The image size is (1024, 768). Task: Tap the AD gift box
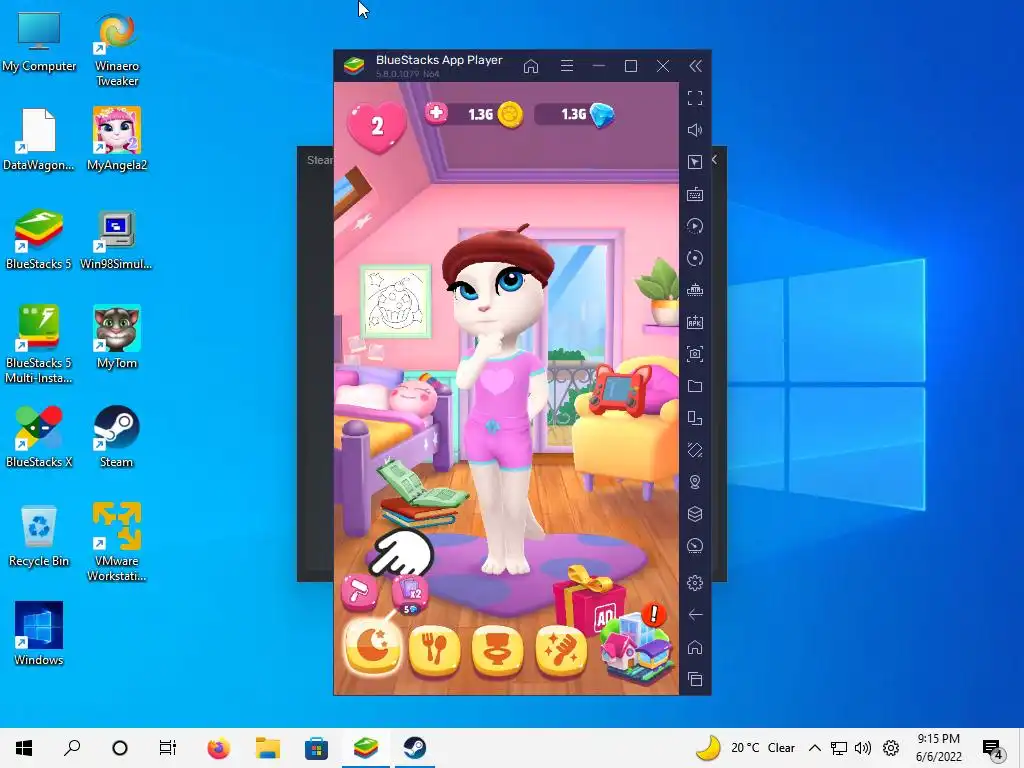tap(589, 602)
